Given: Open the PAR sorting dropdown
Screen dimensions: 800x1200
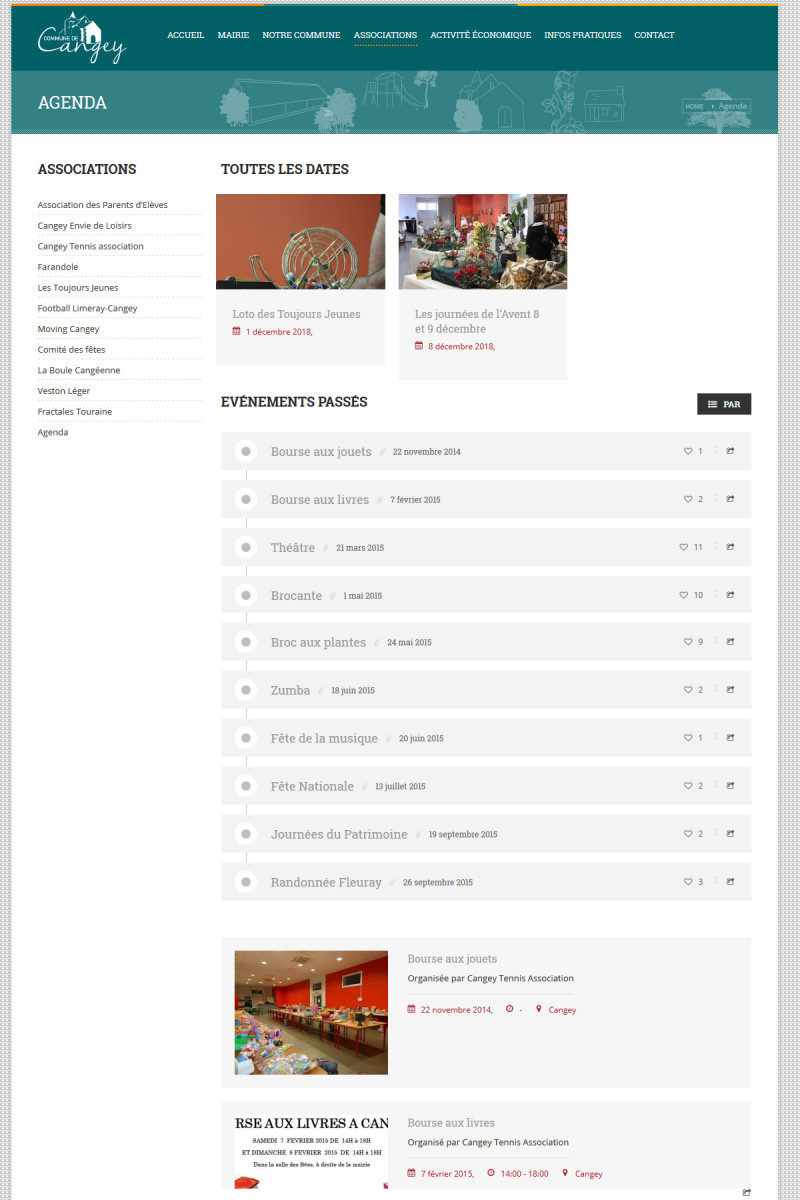Looking at the screenshot, I should pyautogui.click(x=724, y=404).
